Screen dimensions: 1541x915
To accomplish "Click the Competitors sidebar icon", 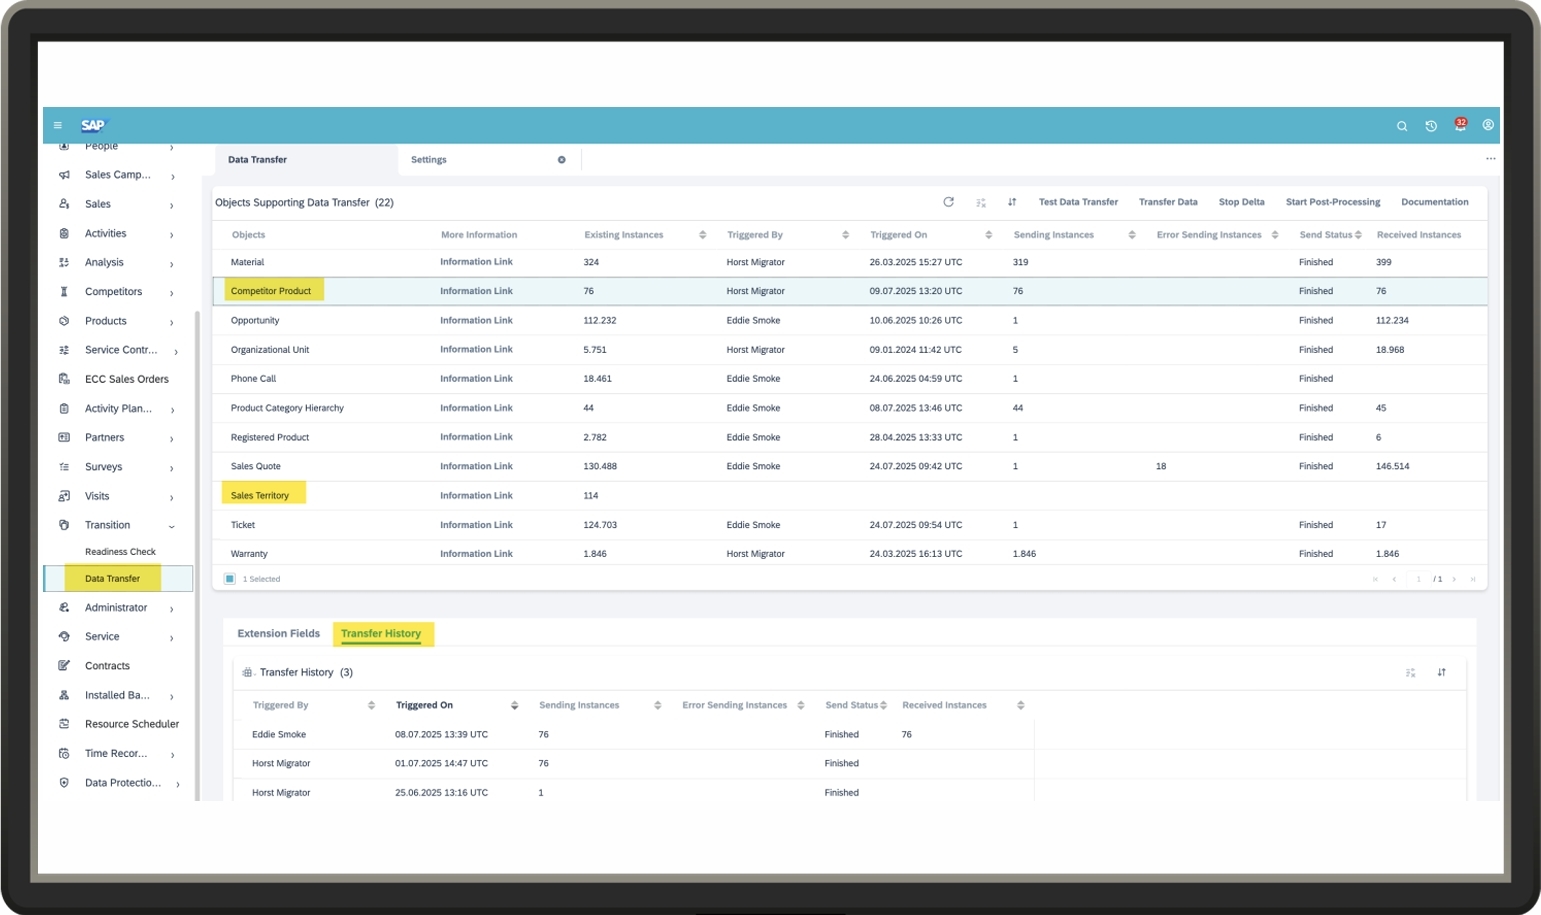I will point(64,292).
